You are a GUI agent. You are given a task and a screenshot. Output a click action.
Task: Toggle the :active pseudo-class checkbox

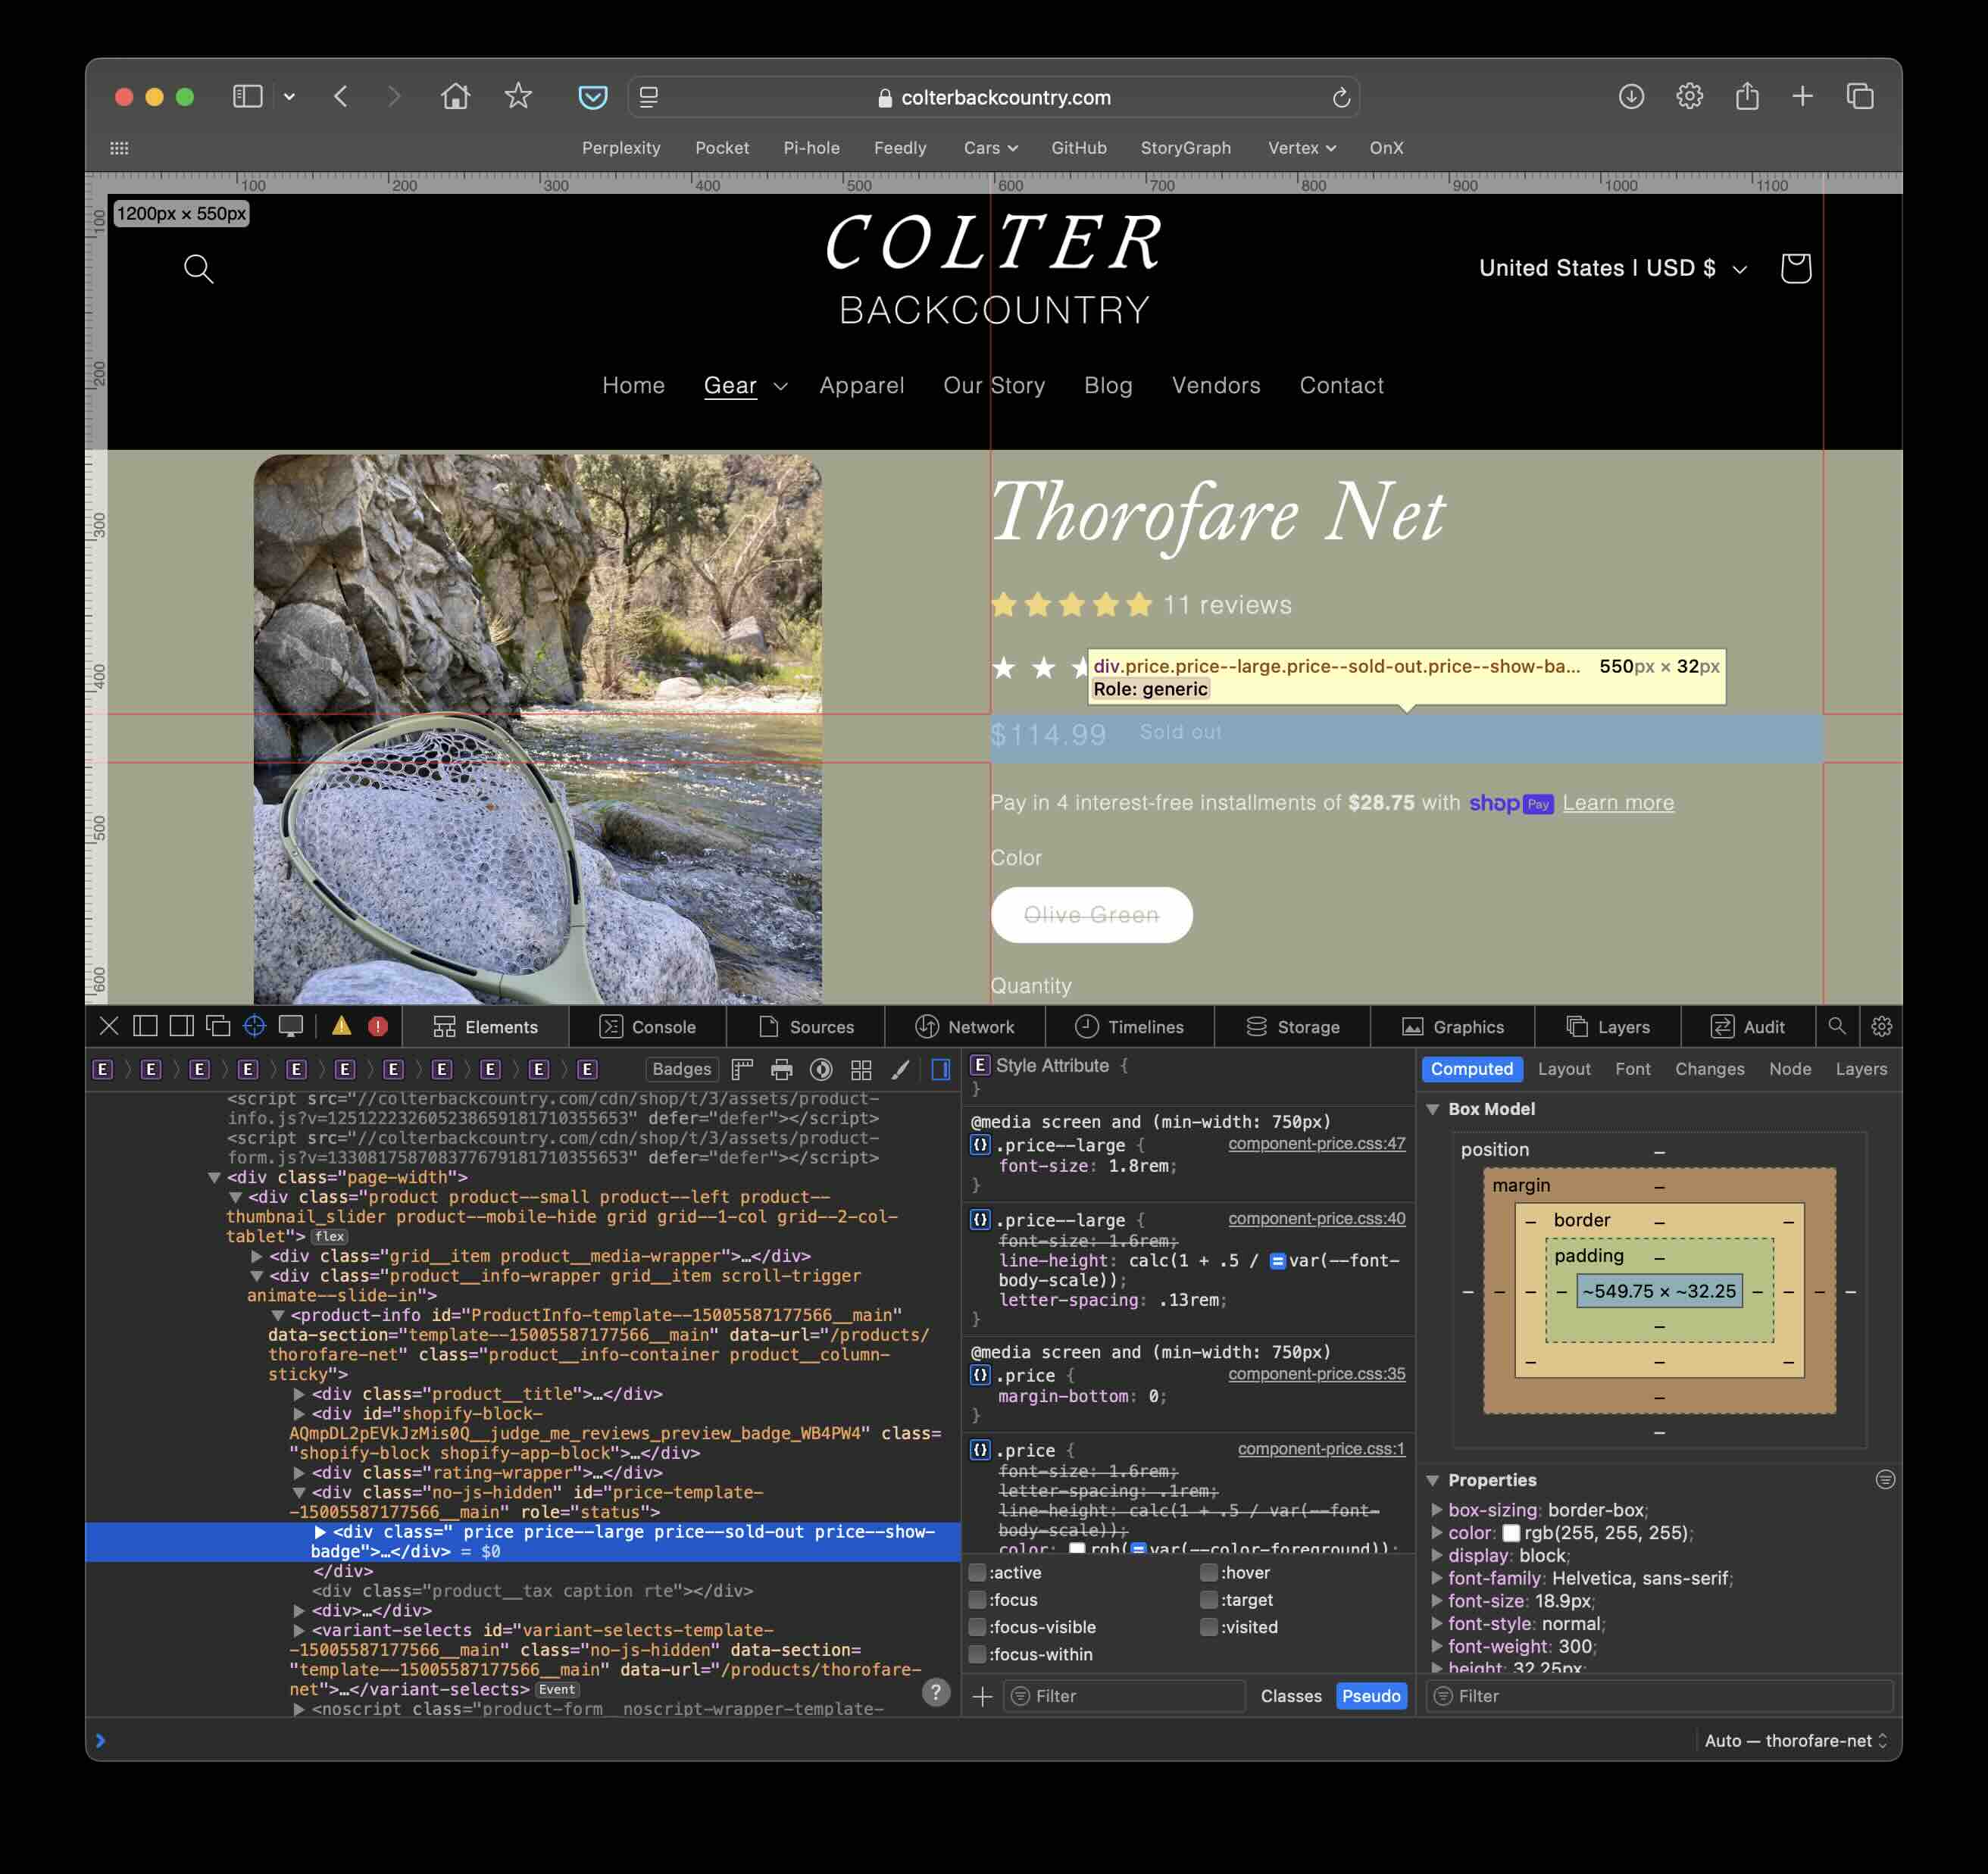[x=977, y=1573]
